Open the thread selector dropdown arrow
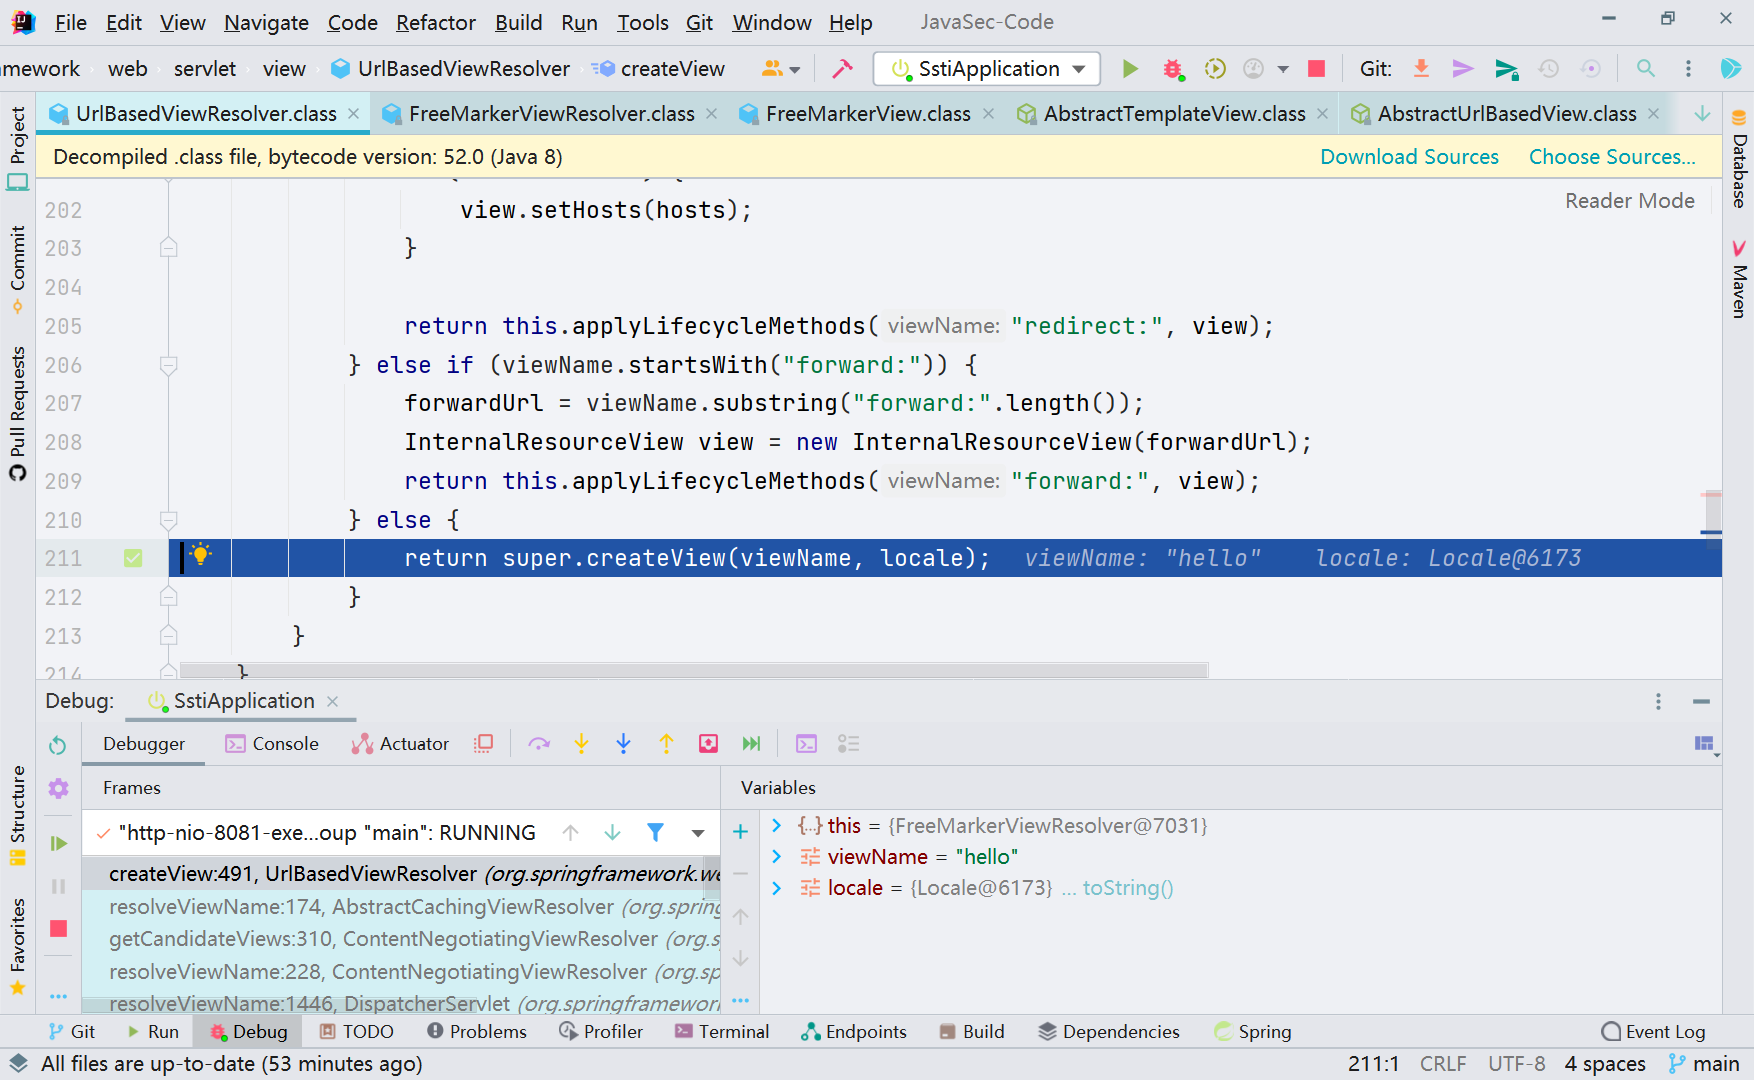Screen dimensions: 1754x1080 pos(698,832)
